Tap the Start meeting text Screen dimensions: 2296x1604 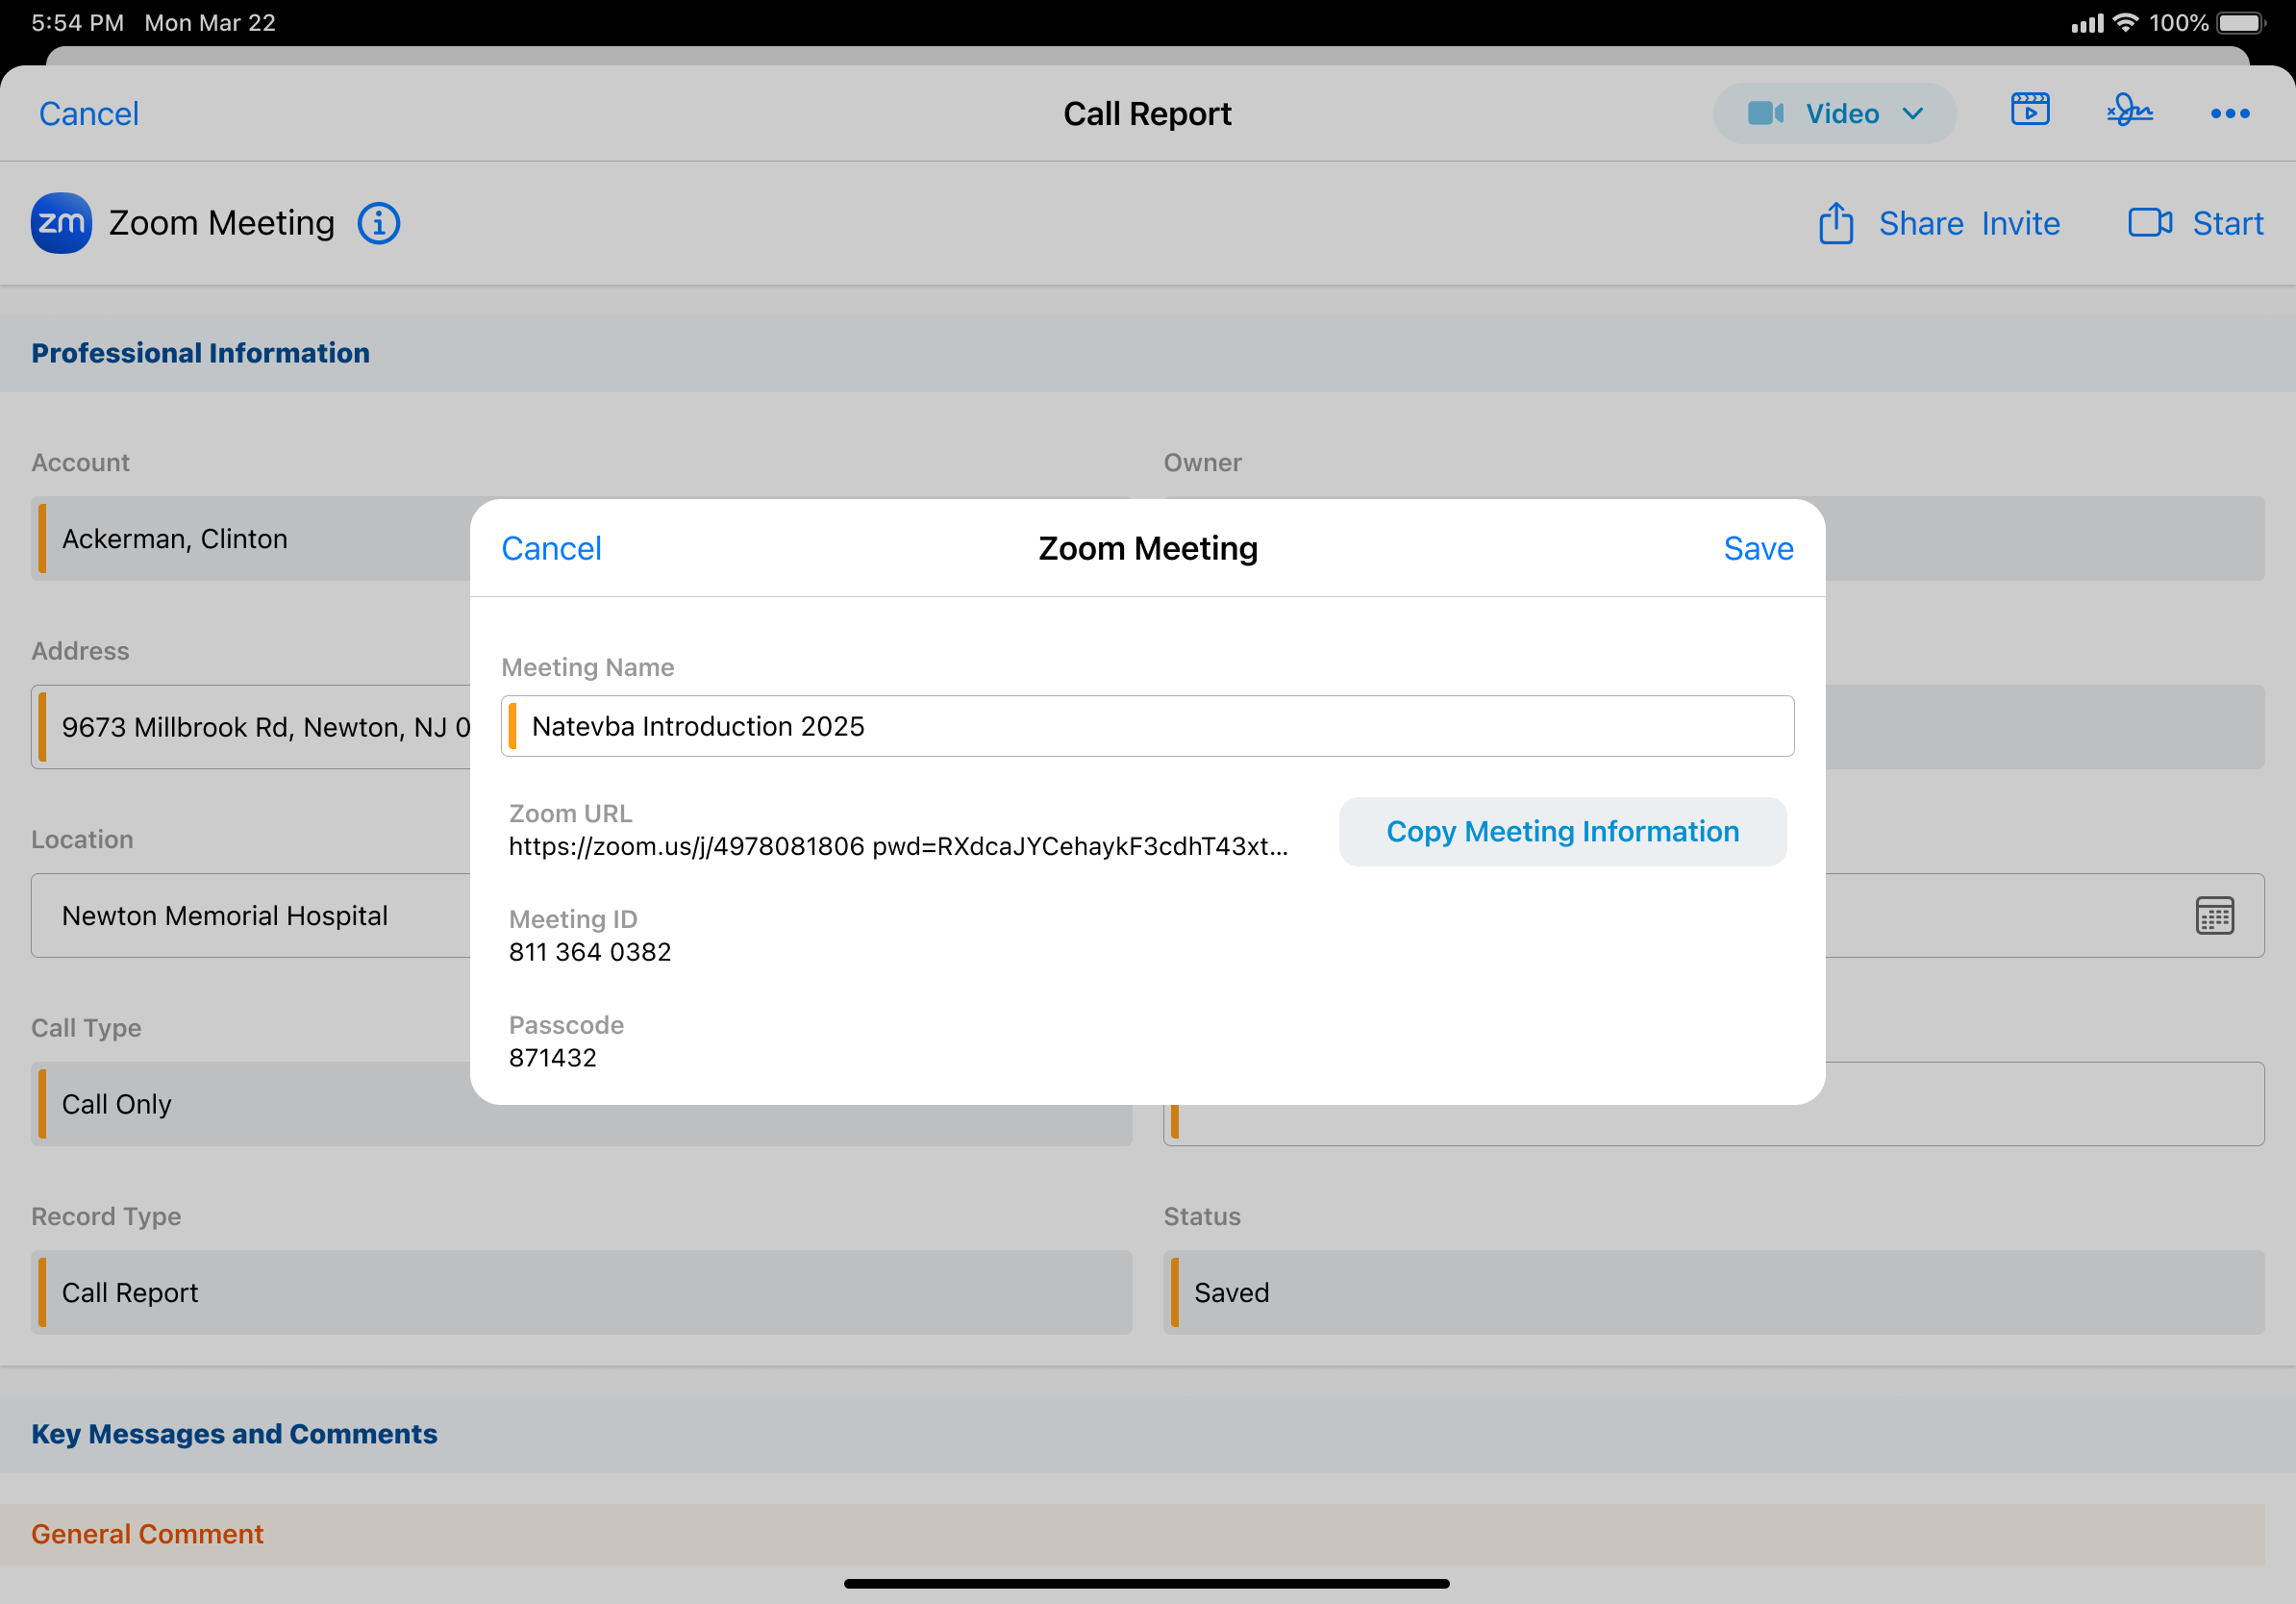pos(2227,223)
